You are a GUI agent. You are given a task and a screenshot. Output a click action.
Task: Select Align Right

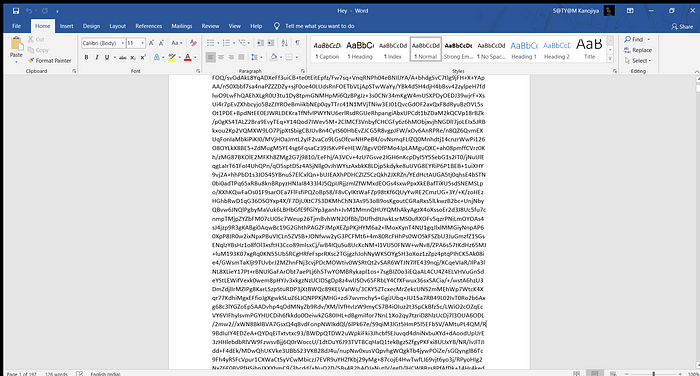click(x=231, y=58)
